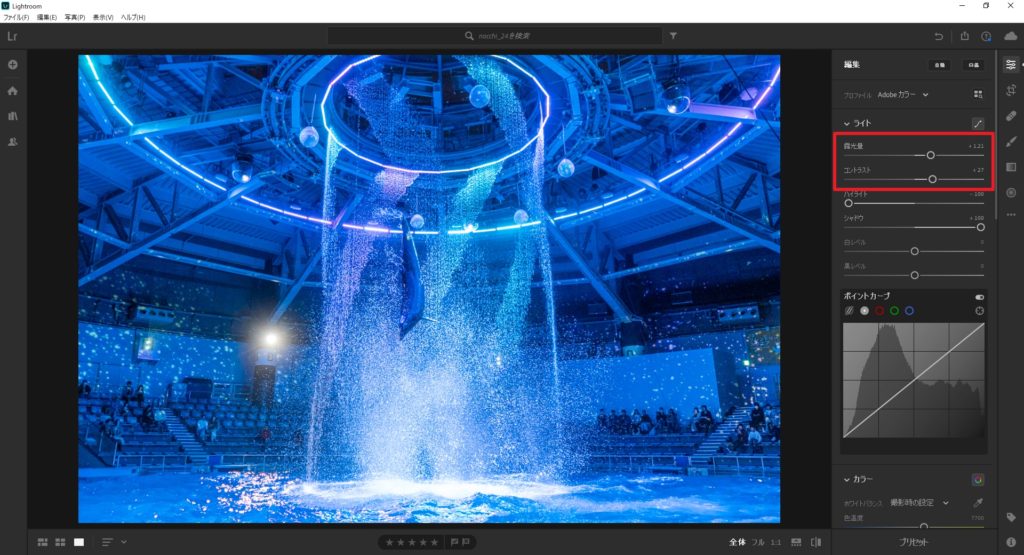Open the ファイル(F) menu
Screen dimensions: 1024x555
pos(16,18)
